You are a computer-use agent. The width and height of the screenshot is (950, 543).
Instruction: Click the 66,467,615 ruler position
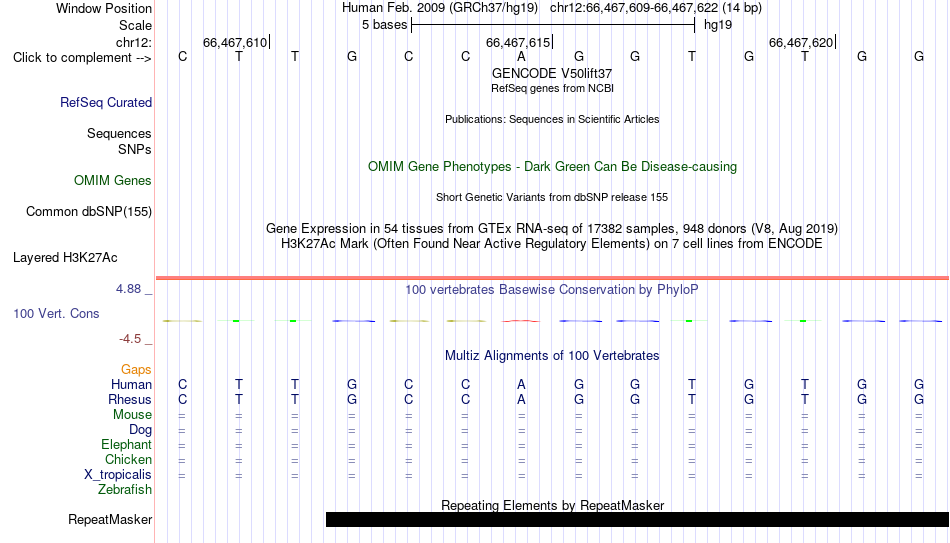point(518,42)
